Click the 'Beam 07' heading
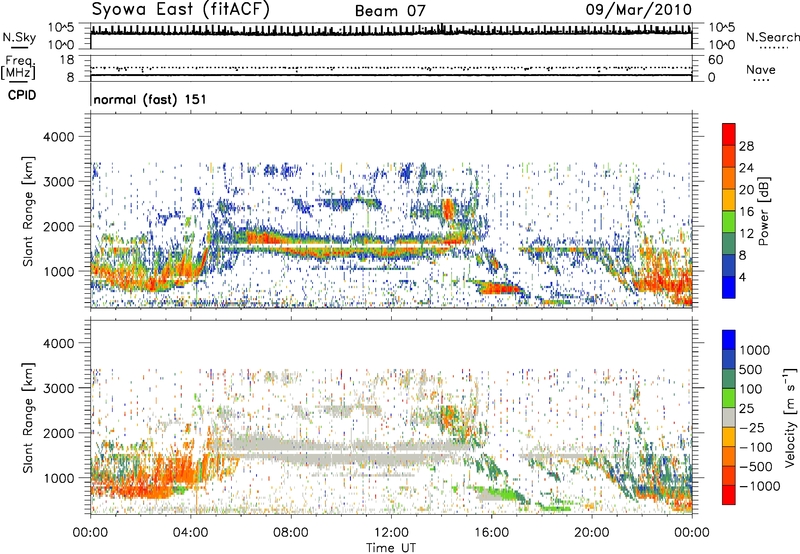This screenshot has width=800, height=554. coord(390,11)
